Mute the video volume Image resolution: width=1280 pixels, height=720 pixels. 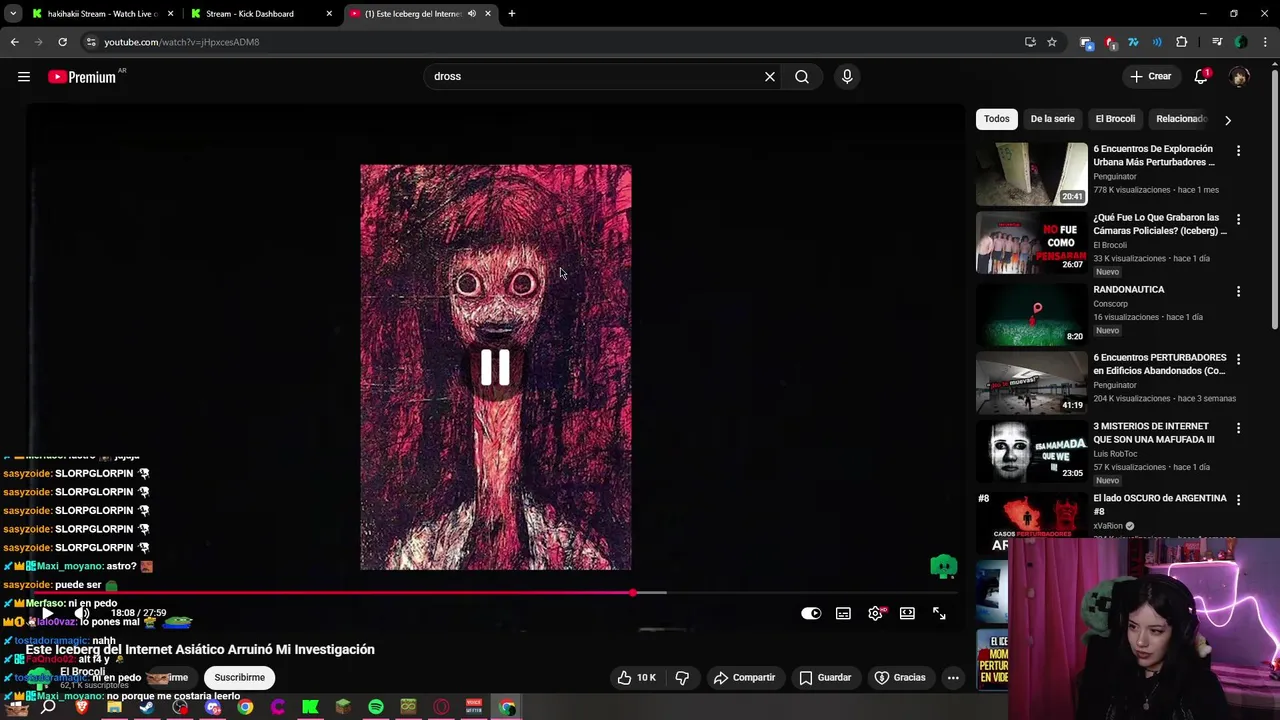click(82, 613)
